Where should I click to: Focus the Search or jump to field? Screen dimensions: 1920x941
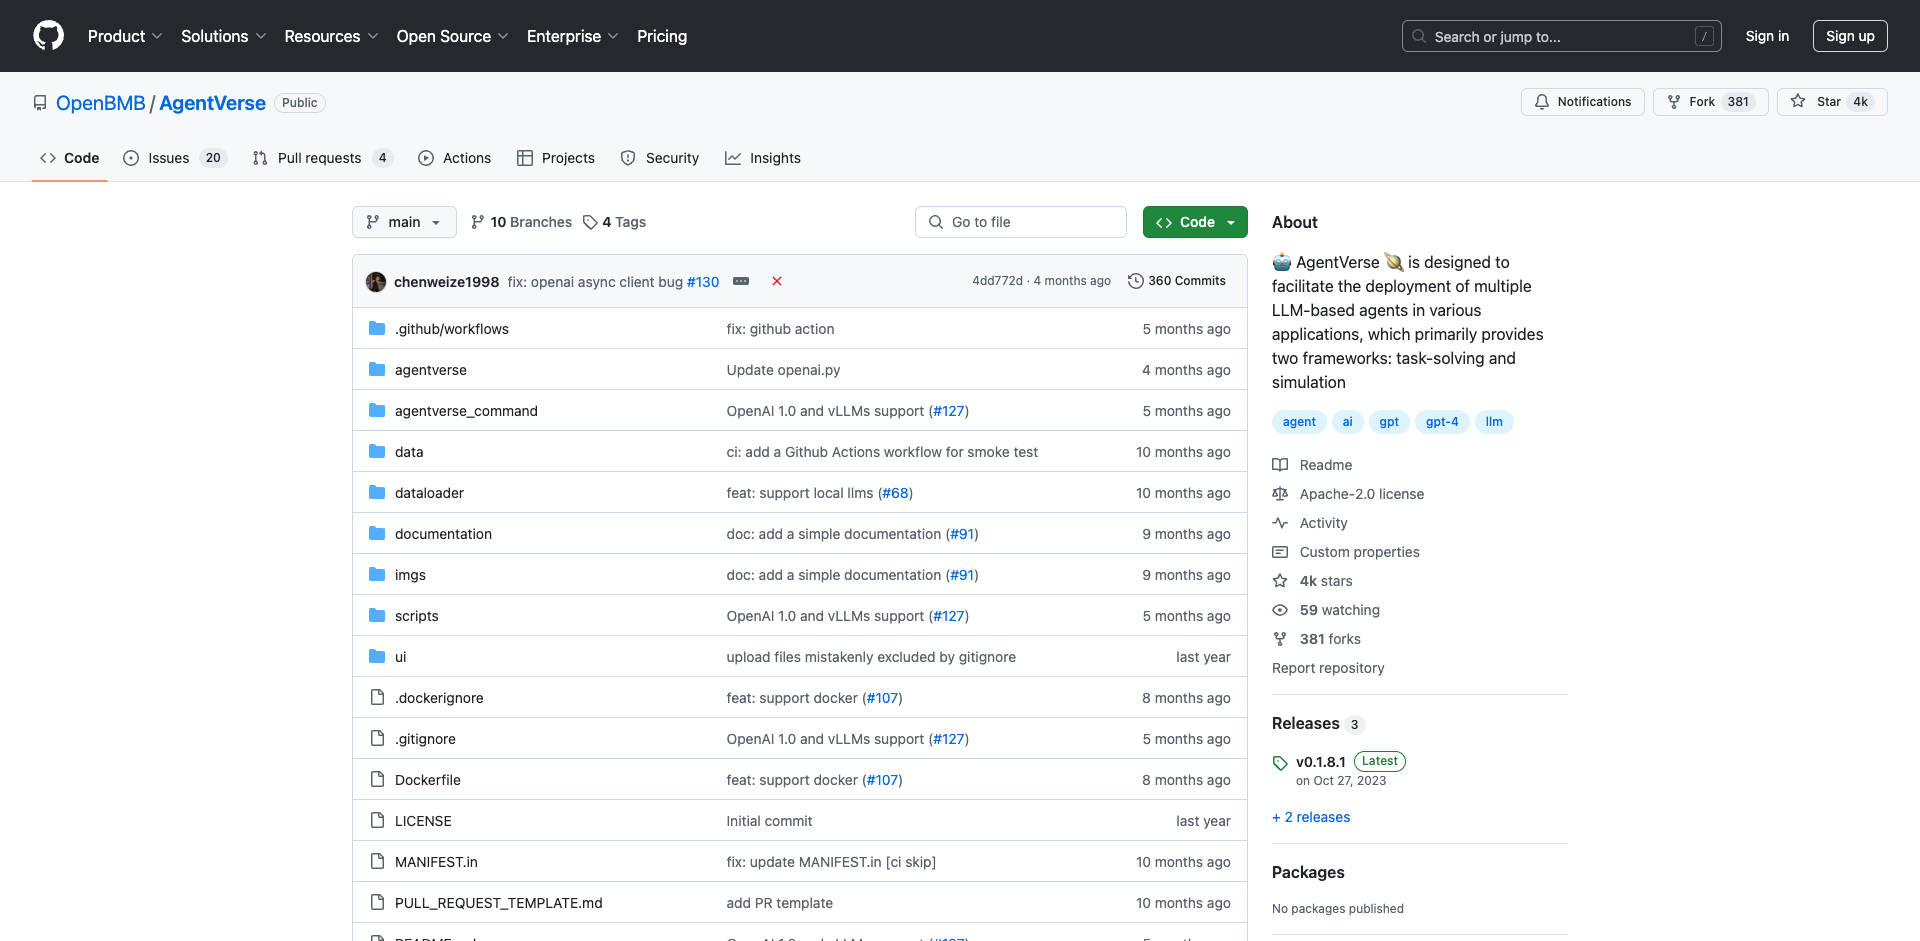click(x=1562, y=36)
